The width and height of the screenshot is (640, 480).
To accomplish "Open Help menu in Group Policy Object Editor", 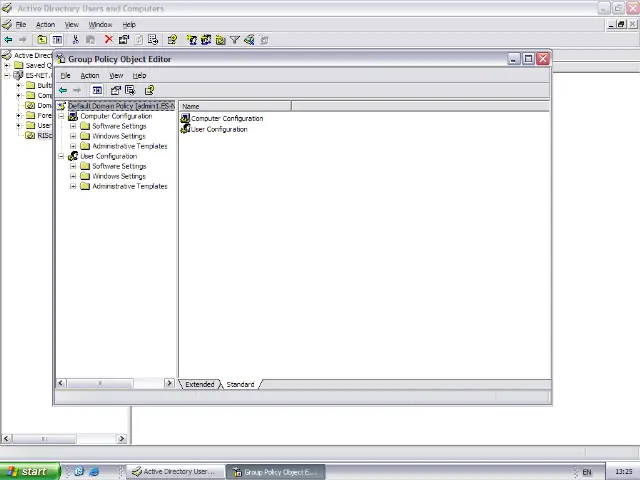I will (139, 76).
